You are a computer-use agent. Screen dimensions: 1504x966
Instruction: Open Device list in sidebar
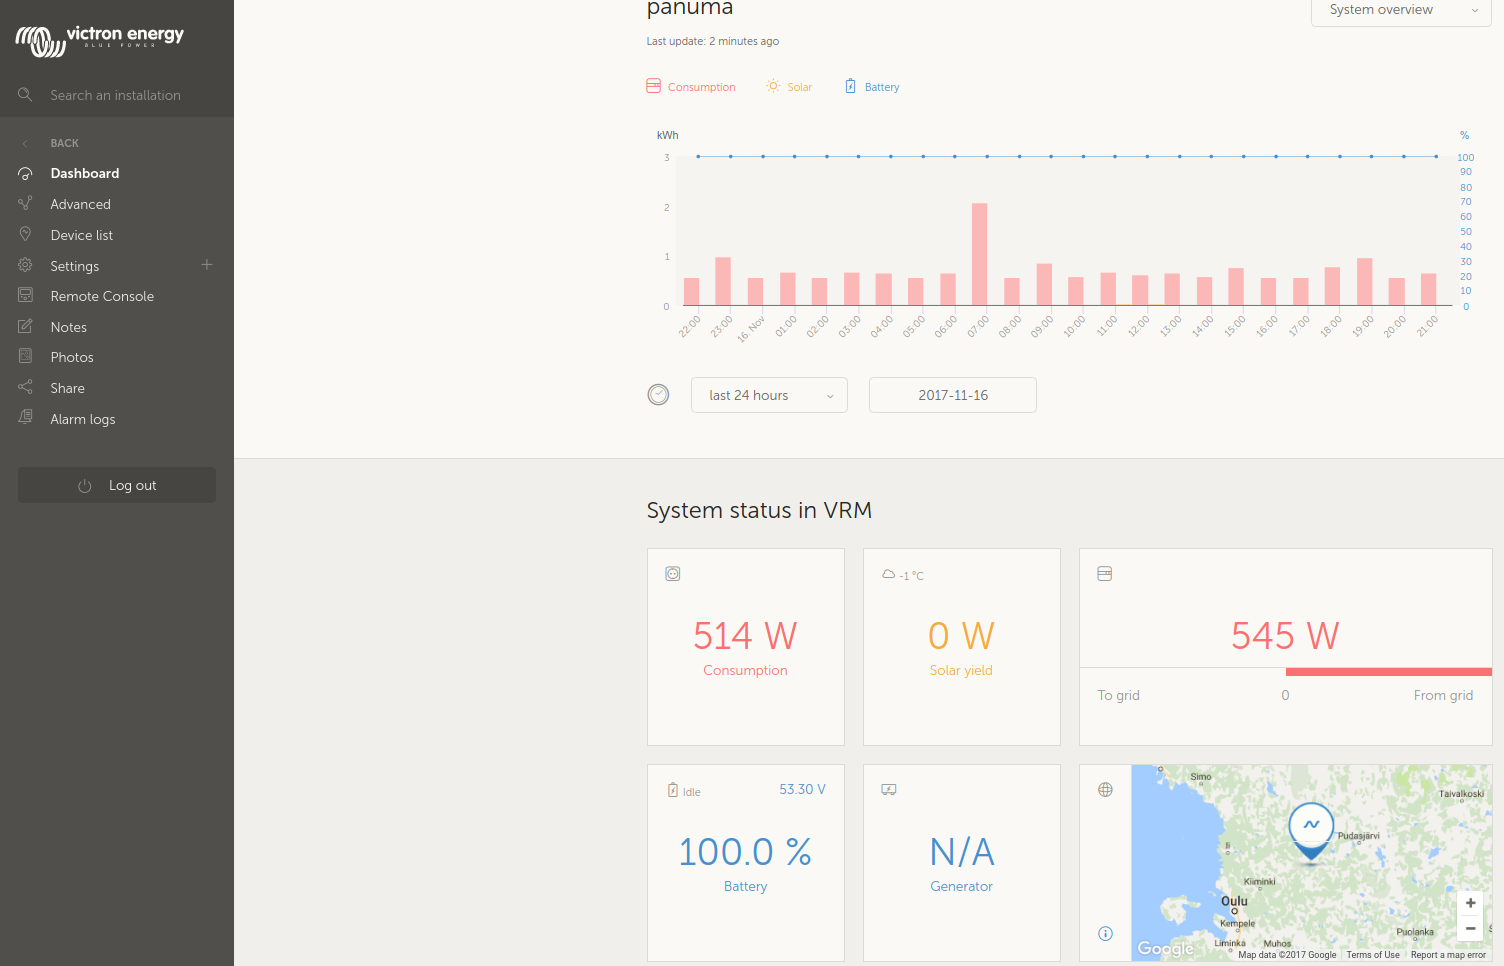tap(82, 235)
